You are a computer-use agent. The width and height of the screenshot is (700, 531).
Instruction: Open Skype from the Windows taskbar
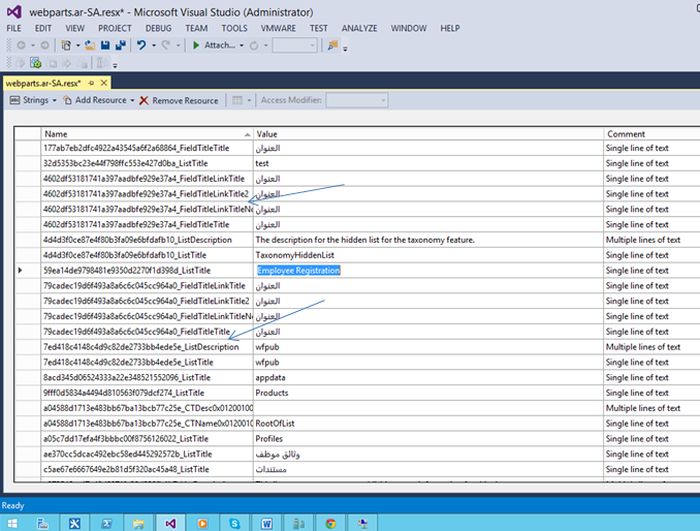coord(233,522)
